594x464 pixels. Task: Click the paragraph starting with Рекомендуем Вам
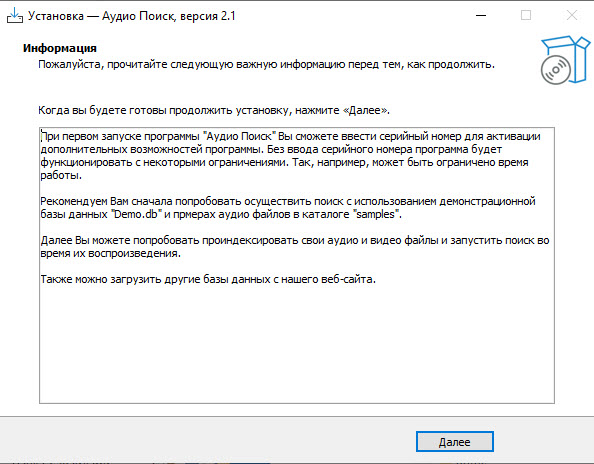pyautogui.click(x=288, y=208)
